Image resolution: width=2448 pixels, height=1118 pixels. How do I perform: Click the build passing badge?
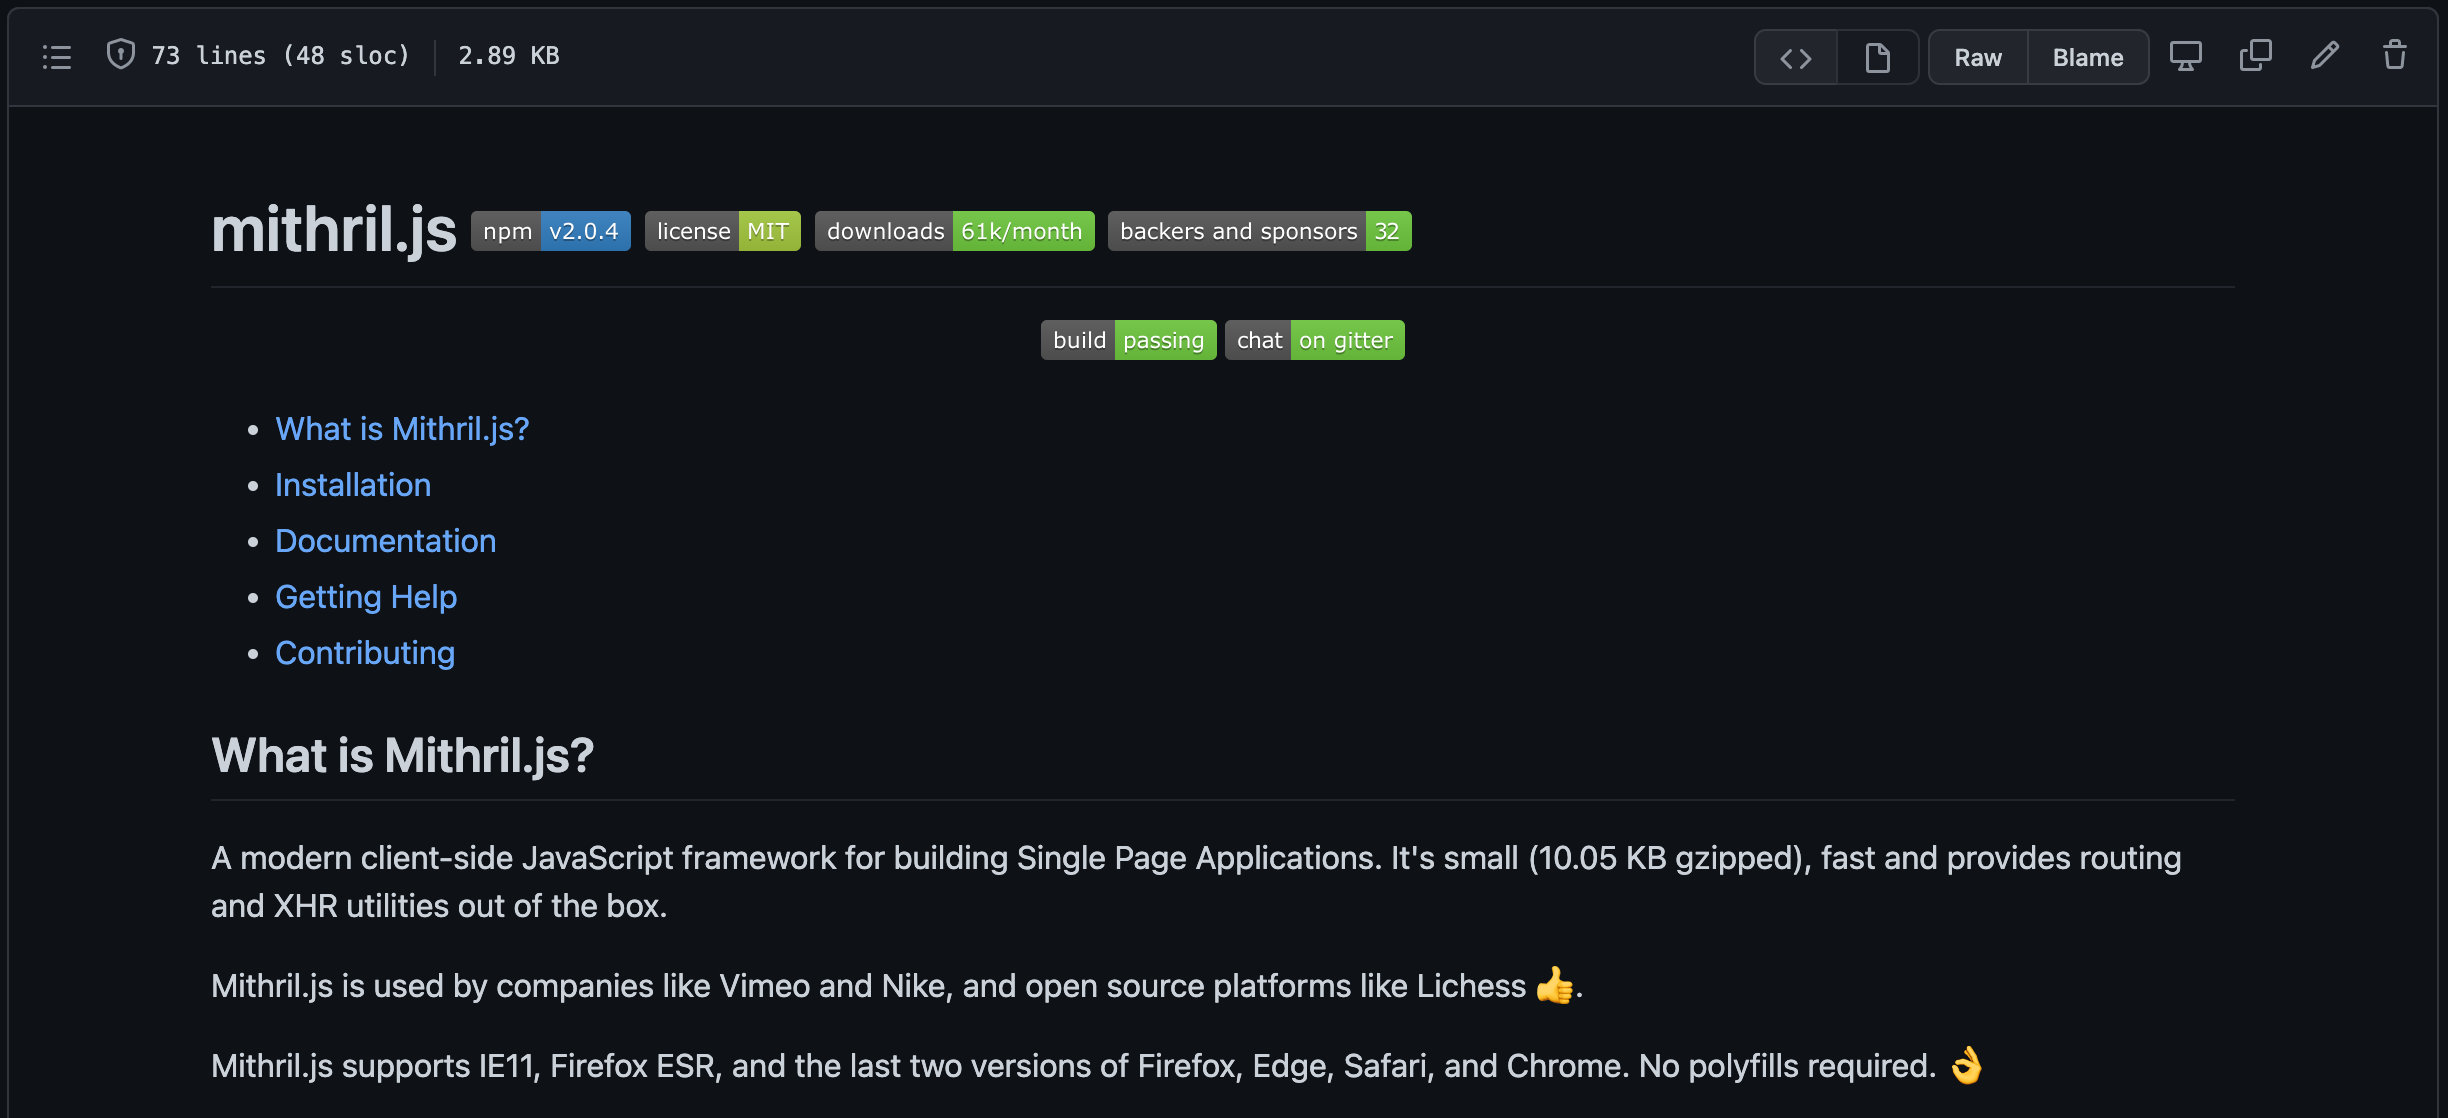pyautogui.click(x=1128, y=340)
